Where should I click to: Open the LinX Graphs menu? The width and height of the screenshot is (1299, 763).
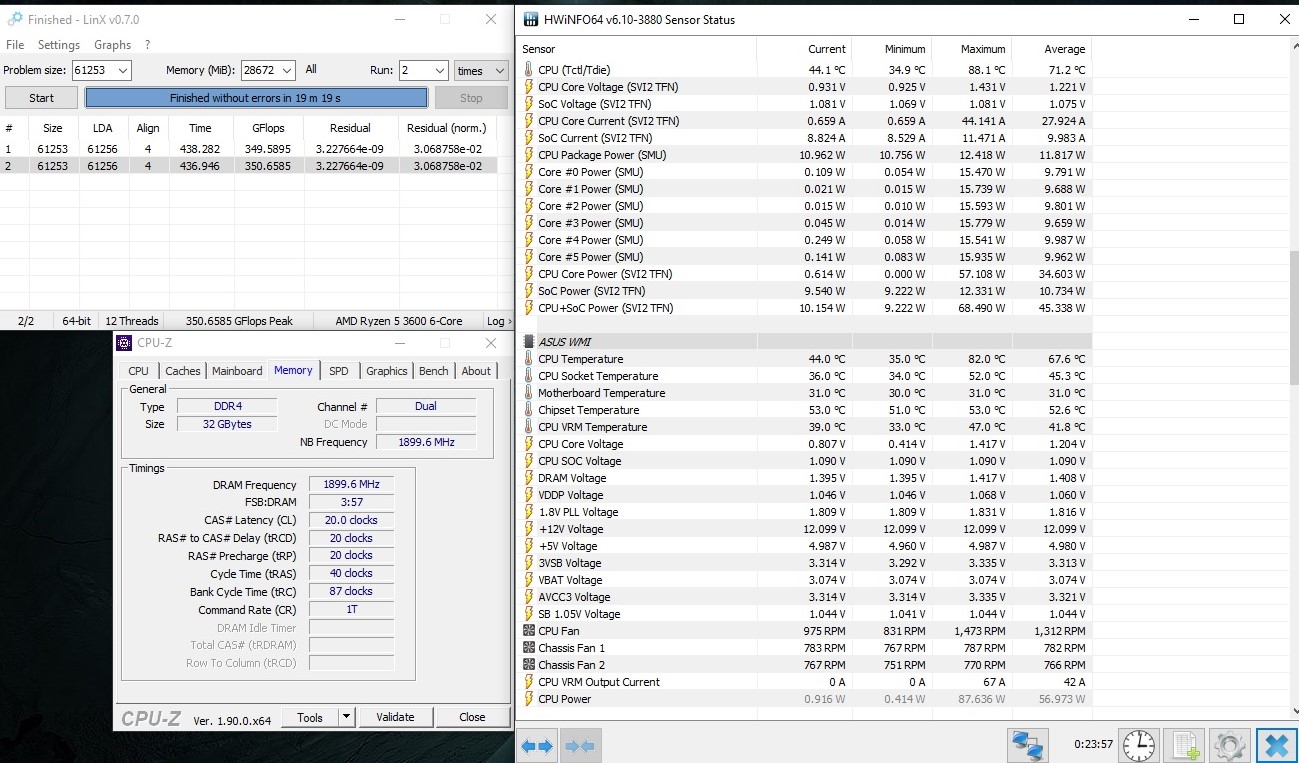(113, 45)
